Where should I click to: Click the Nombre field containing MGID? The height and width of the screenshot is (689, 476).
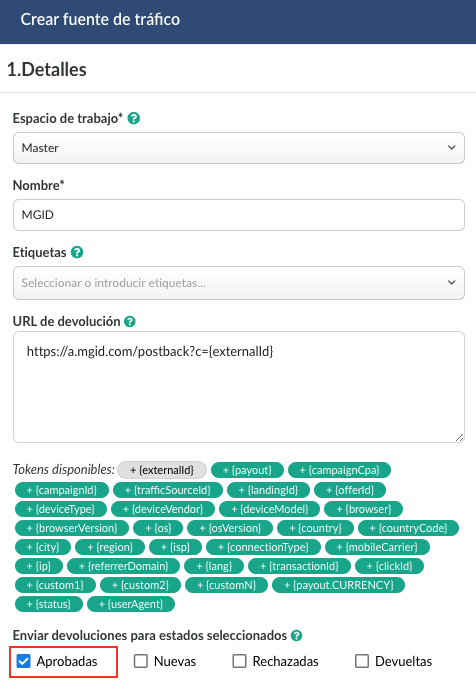[x=239, y=215]
